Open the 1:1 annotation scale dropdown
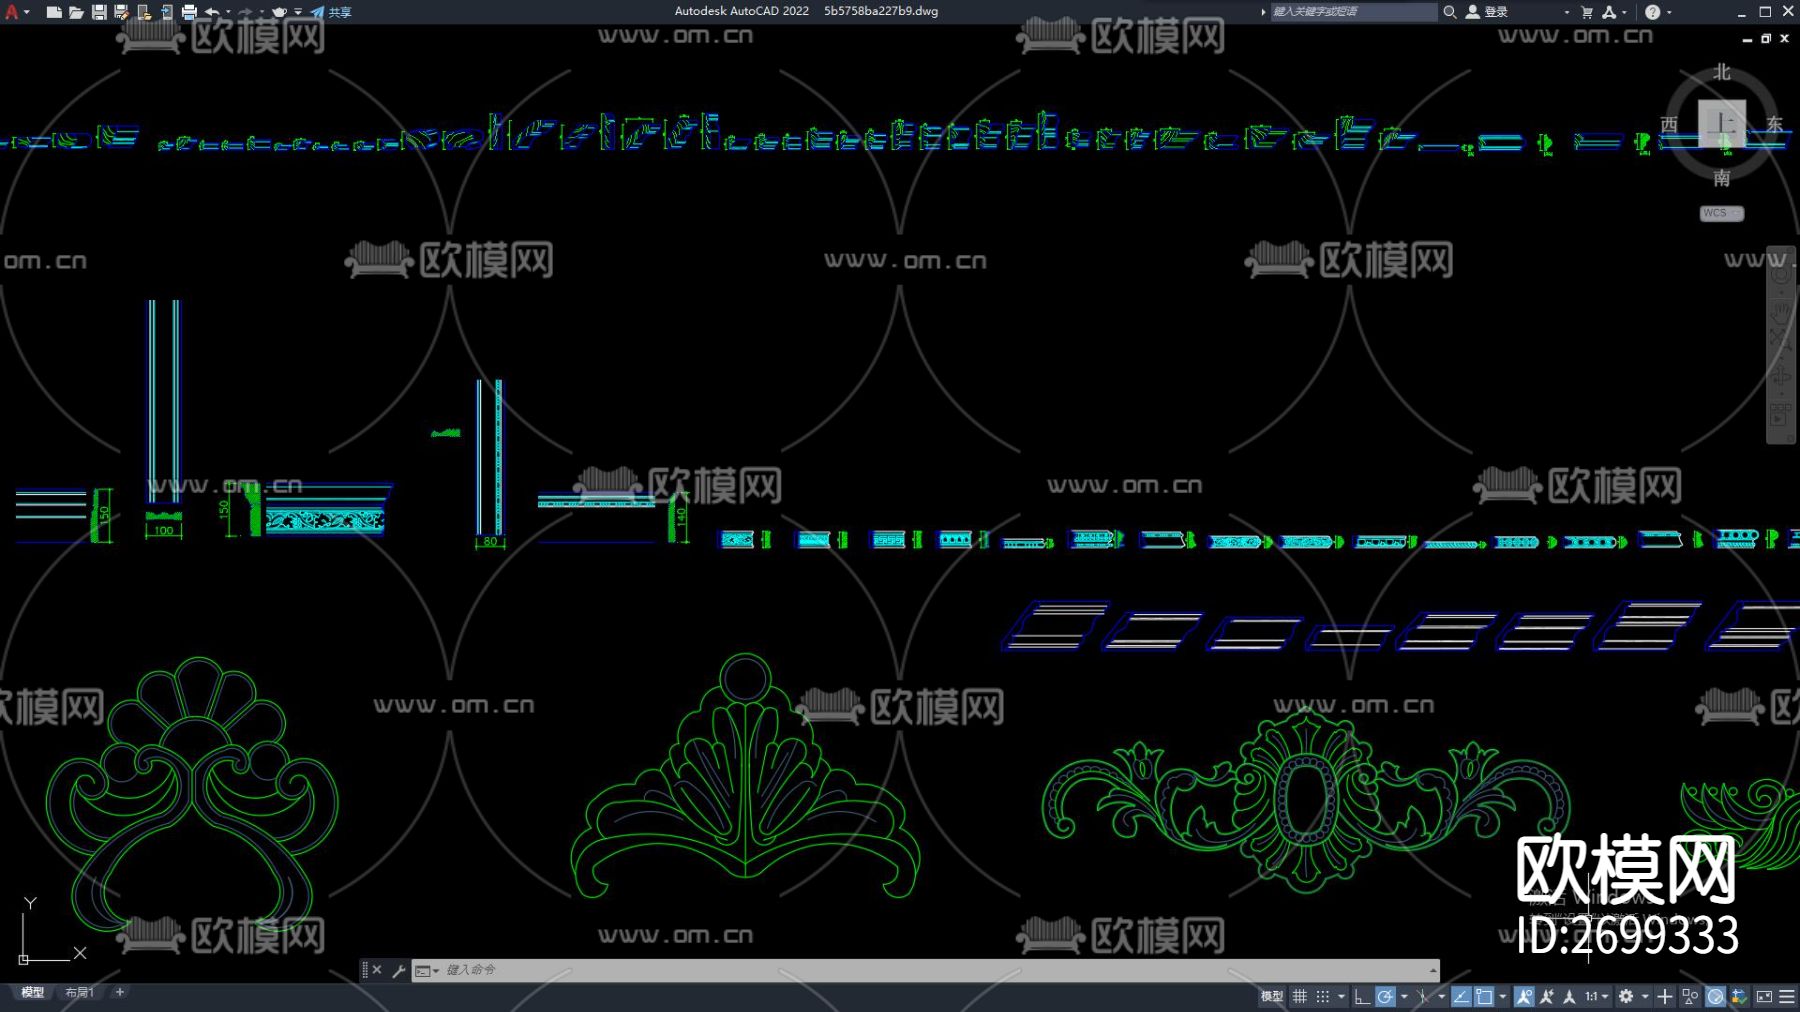This screenshot has width=1800, height=1012. pos(1596,996)
